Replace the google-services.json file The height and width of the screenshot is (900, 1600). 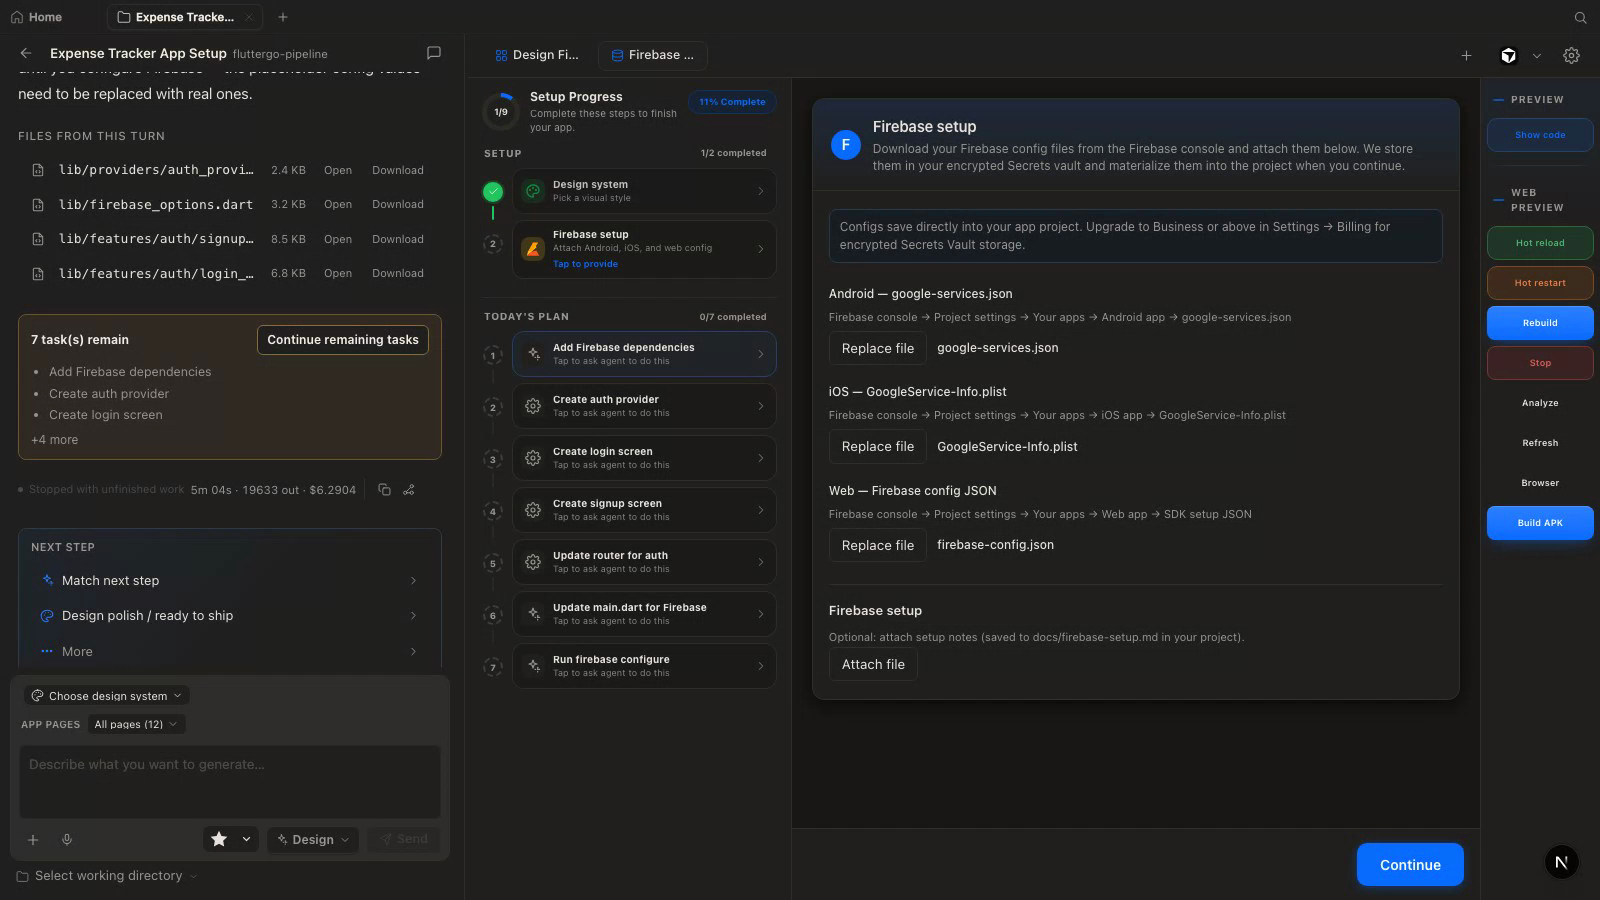coord(878,348)
